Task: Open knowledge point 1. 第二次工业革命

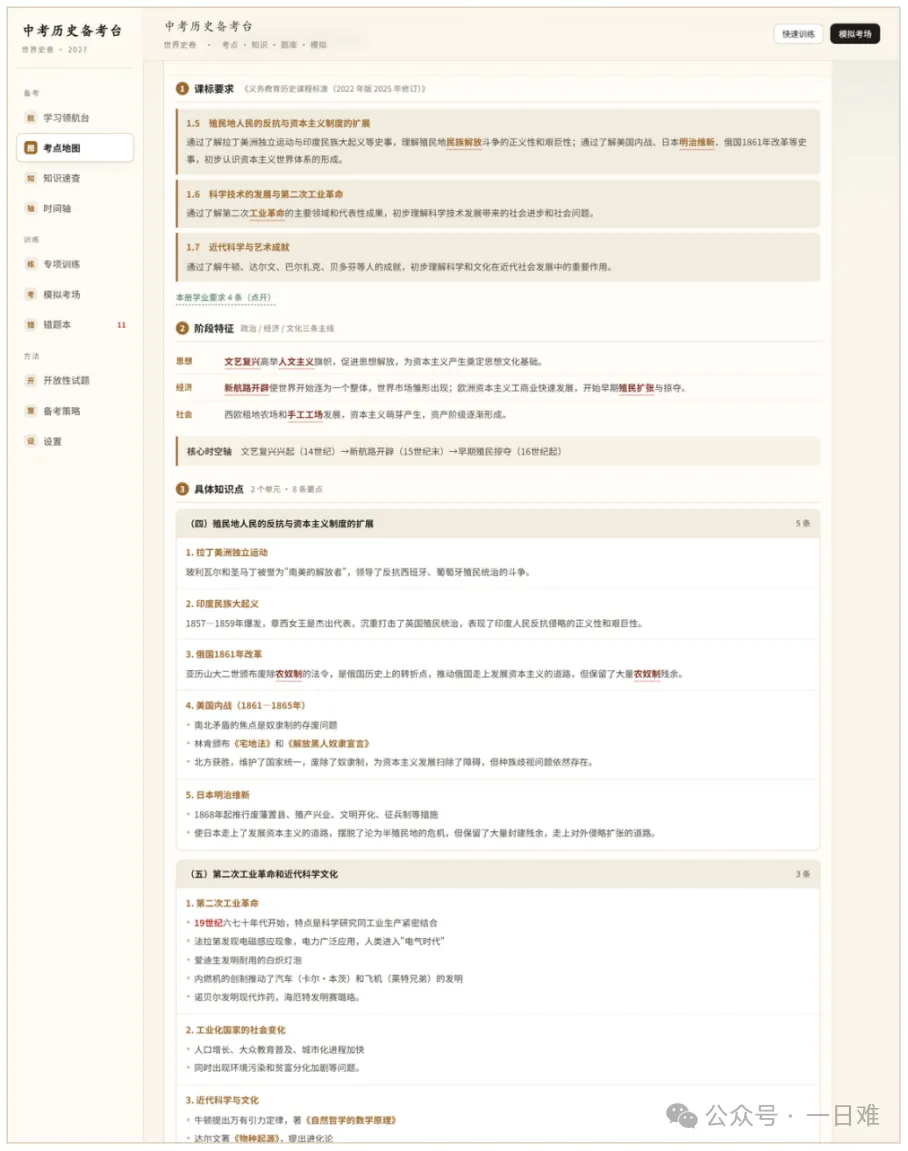Action: click(x=222, y=904)
